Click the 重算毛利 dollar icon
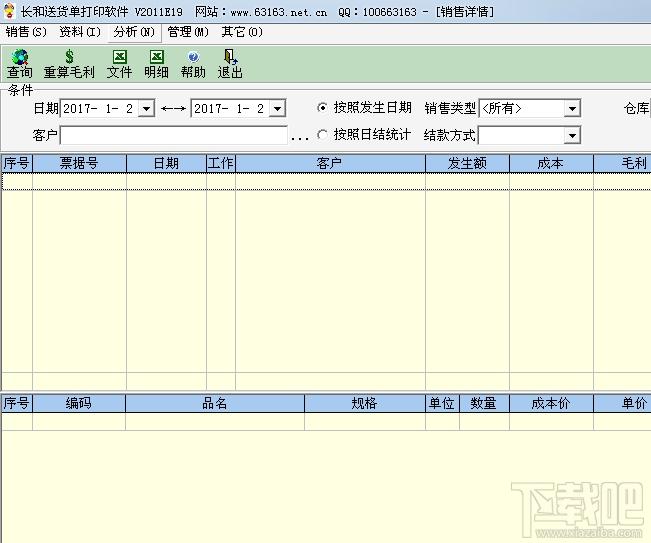Image resolution: width=651 pixels, height=543 pixels. [x=69, y=56]
